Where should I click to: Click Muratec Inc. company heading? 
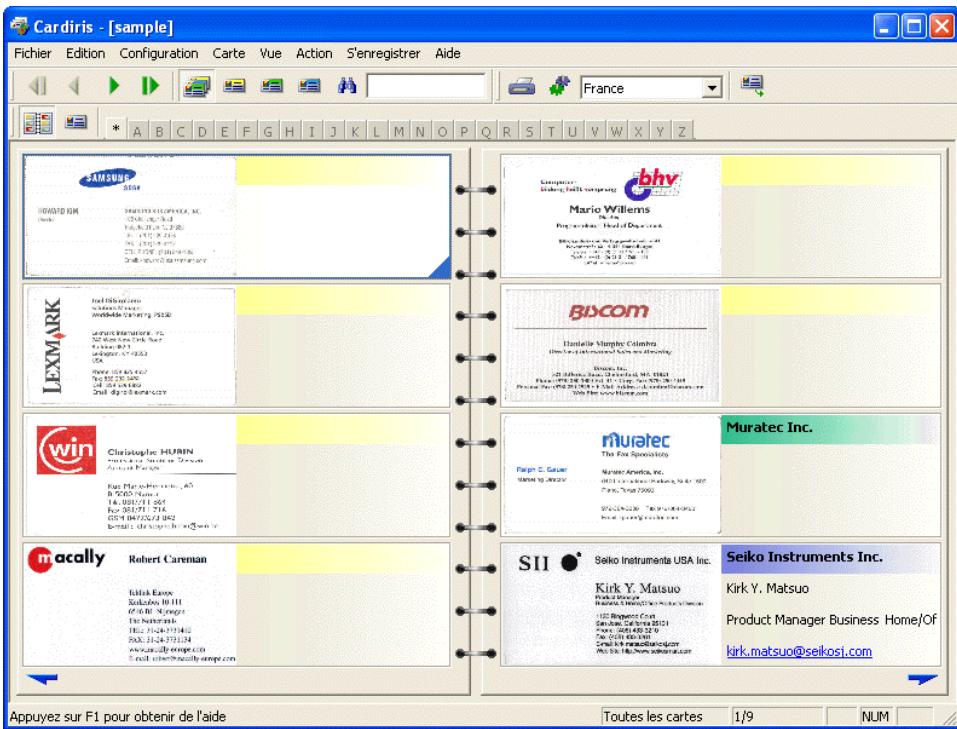pyautogui.click(x=769, y=427)
